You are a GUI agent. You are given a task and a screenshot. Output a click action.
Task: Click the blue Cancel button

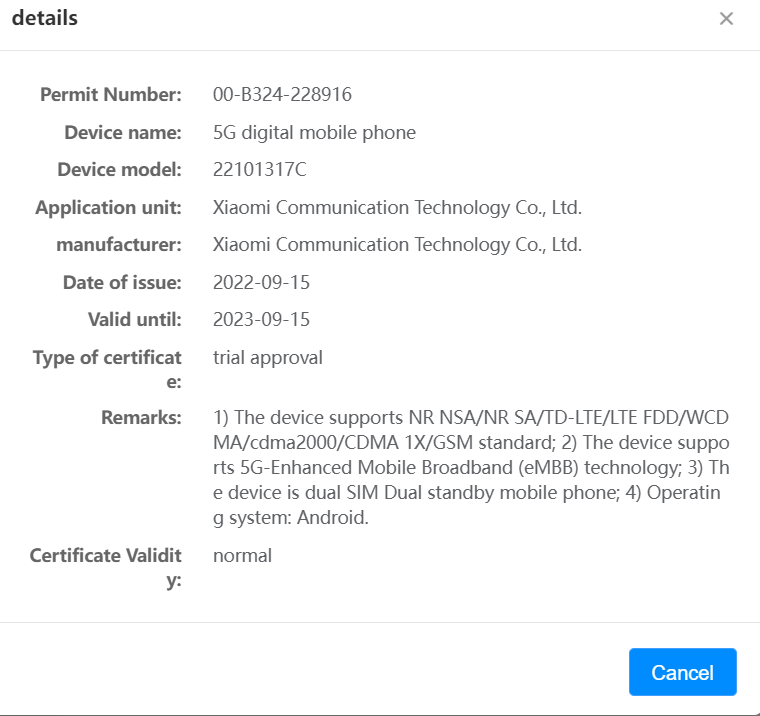coord(682,671)
